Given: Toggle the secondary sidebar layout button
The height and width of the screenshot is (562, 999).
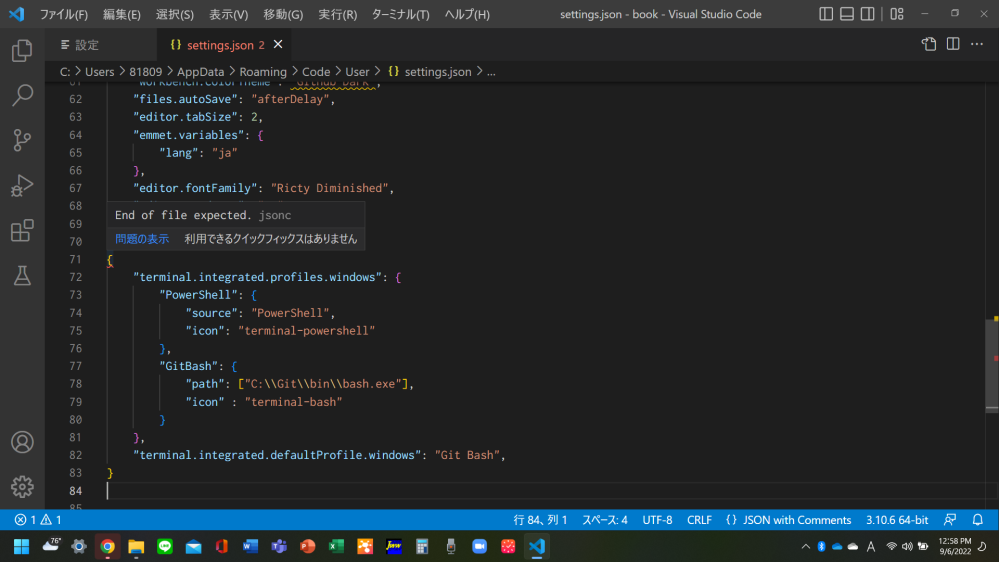Looking at the screenshot, I should click(x=869, y=14).
